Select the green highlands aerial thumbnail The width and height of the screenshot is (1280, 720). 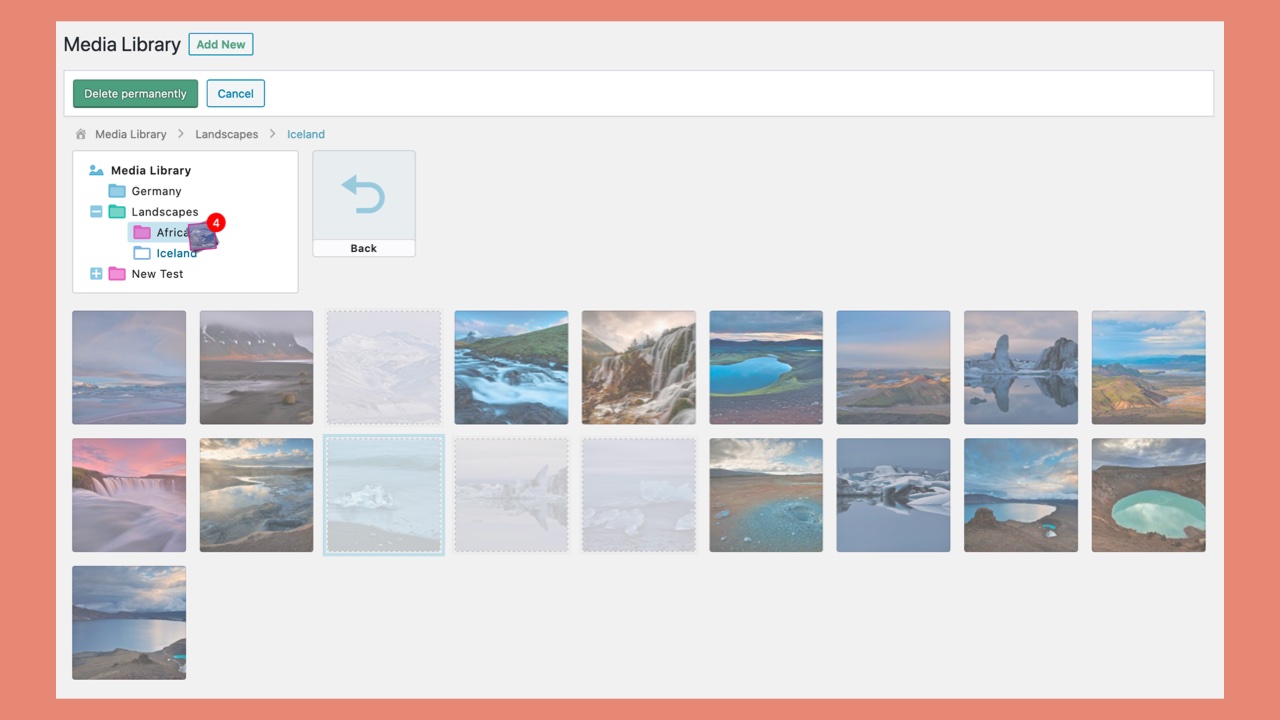[x=1148, y=368]
